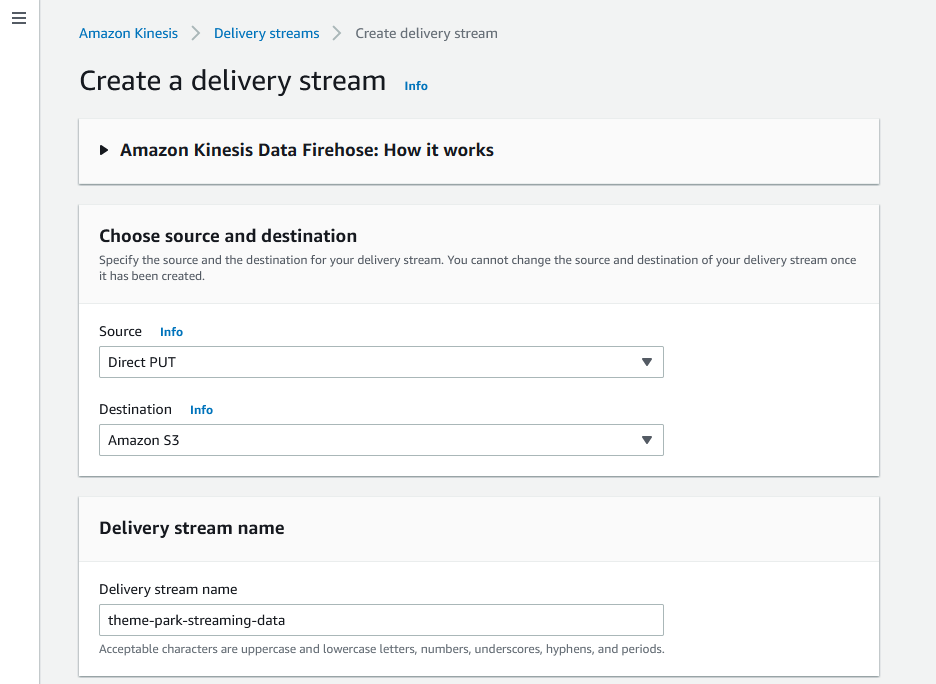Open Info link next to Destination
The image size is (936, 684).
(x=201, y=410)
